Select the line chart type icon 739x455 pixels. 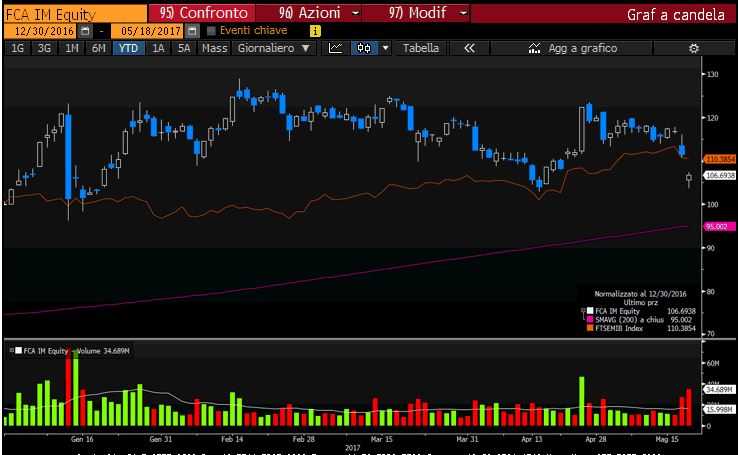[x=336, y=48]
